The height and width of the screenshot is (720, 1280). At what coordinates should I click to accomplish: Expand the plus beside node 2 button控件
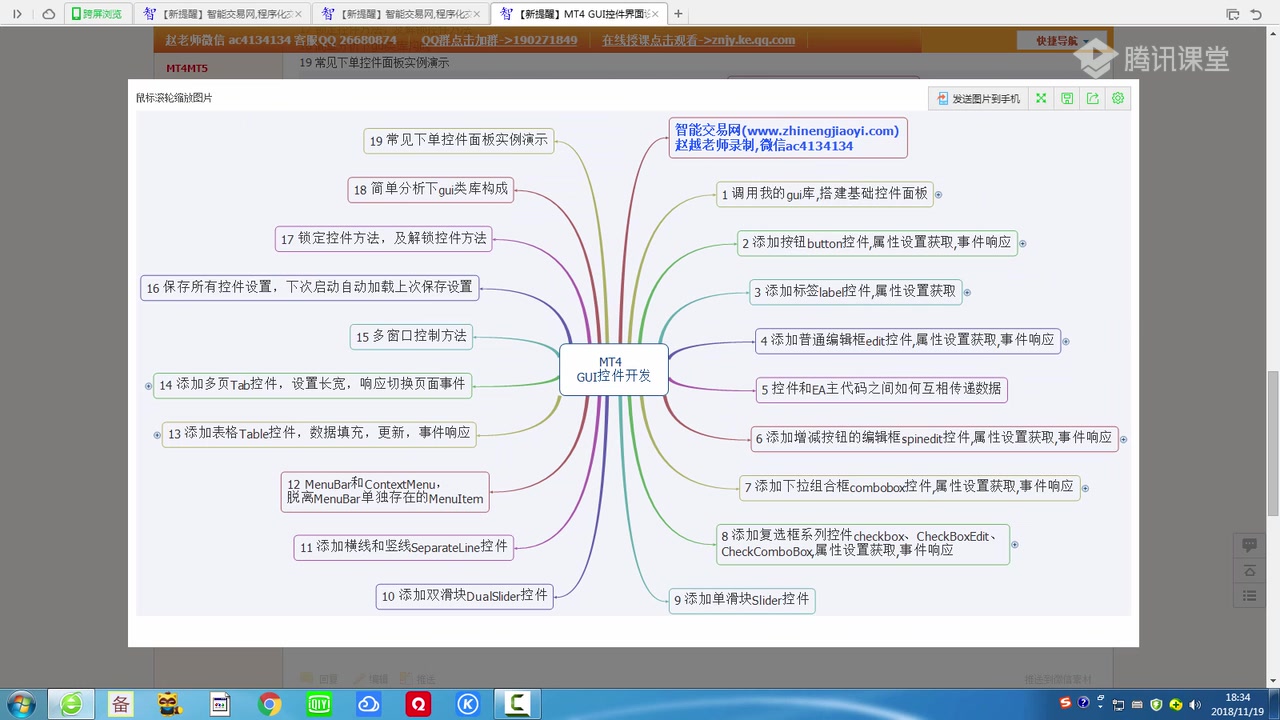(1022, 242)
